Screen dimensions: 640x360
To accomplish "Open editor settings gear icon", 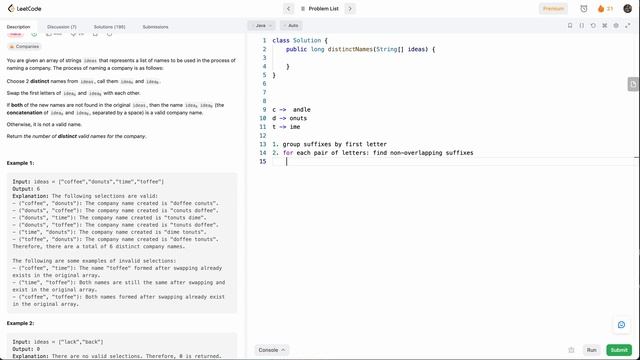I will pyautogui.click(x=616, y=25).
